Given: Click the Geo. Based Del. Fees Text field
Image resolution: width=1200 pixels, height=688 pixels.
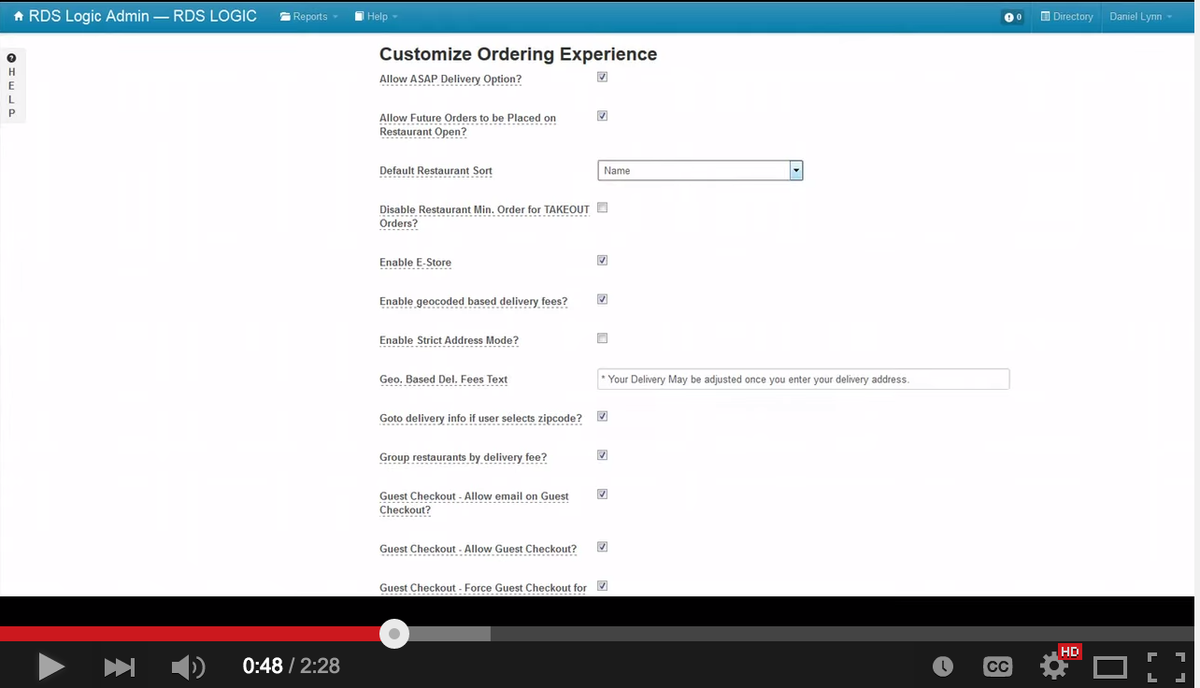Looking at the screenshot, I should point(803,379).
